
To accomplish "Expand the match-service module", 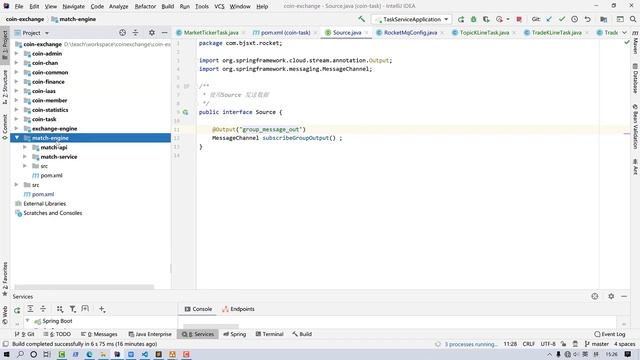I will tap(25, 157).
